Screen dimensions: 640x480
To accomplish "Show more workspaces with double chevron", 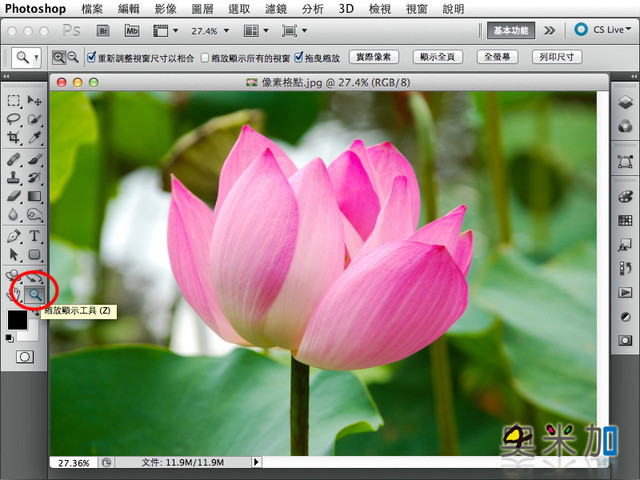I will click(x=549, y=31).
